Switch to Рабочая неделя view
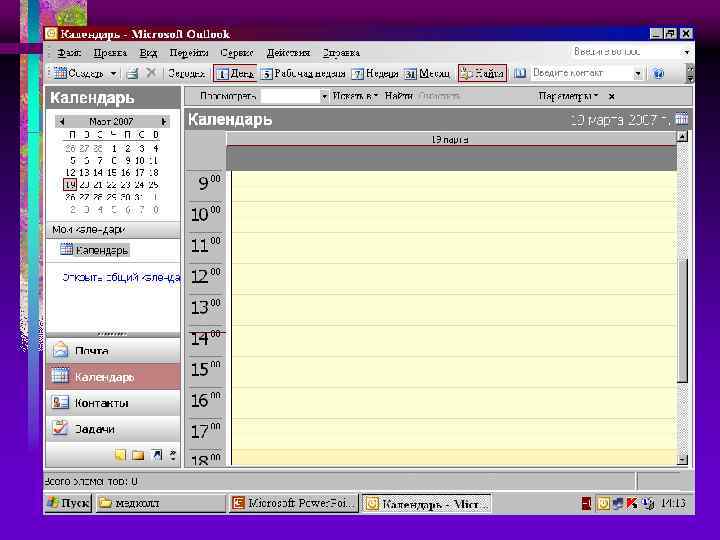 tap(304, 73)
